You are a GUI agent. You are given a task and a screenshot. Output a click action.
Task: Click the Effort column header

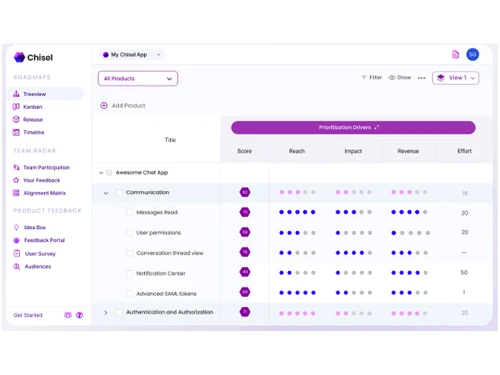464,151
